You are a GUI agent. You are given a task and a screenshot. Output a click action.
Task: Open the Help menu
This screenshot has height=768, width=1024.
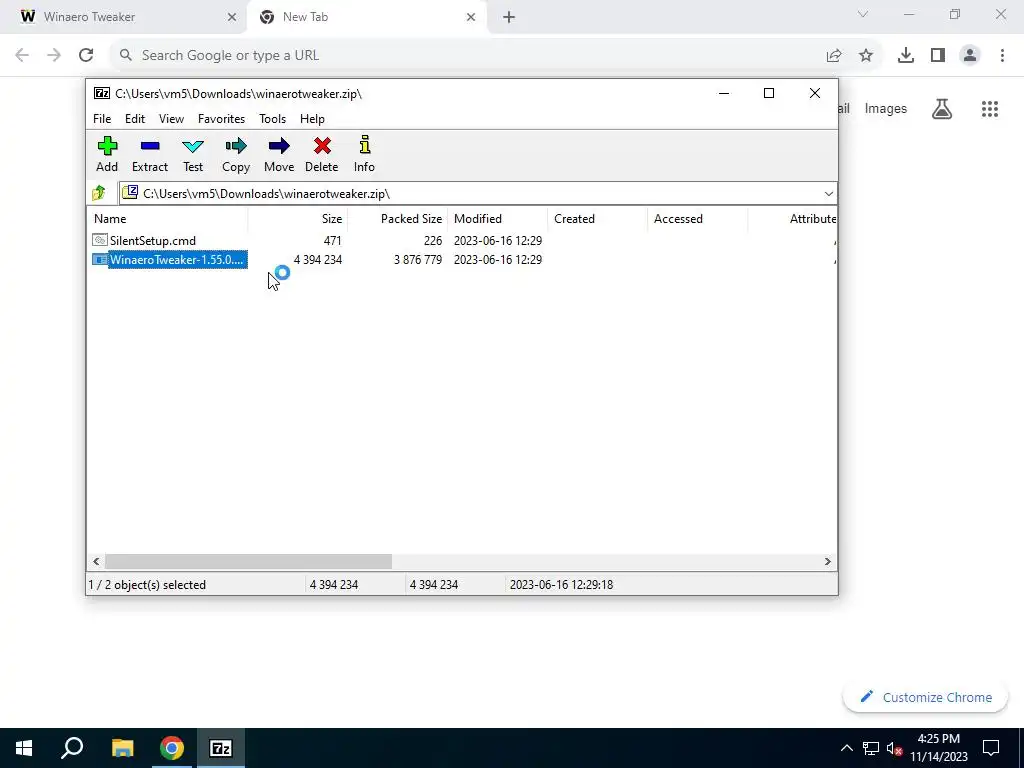click(x=312, y=119)
